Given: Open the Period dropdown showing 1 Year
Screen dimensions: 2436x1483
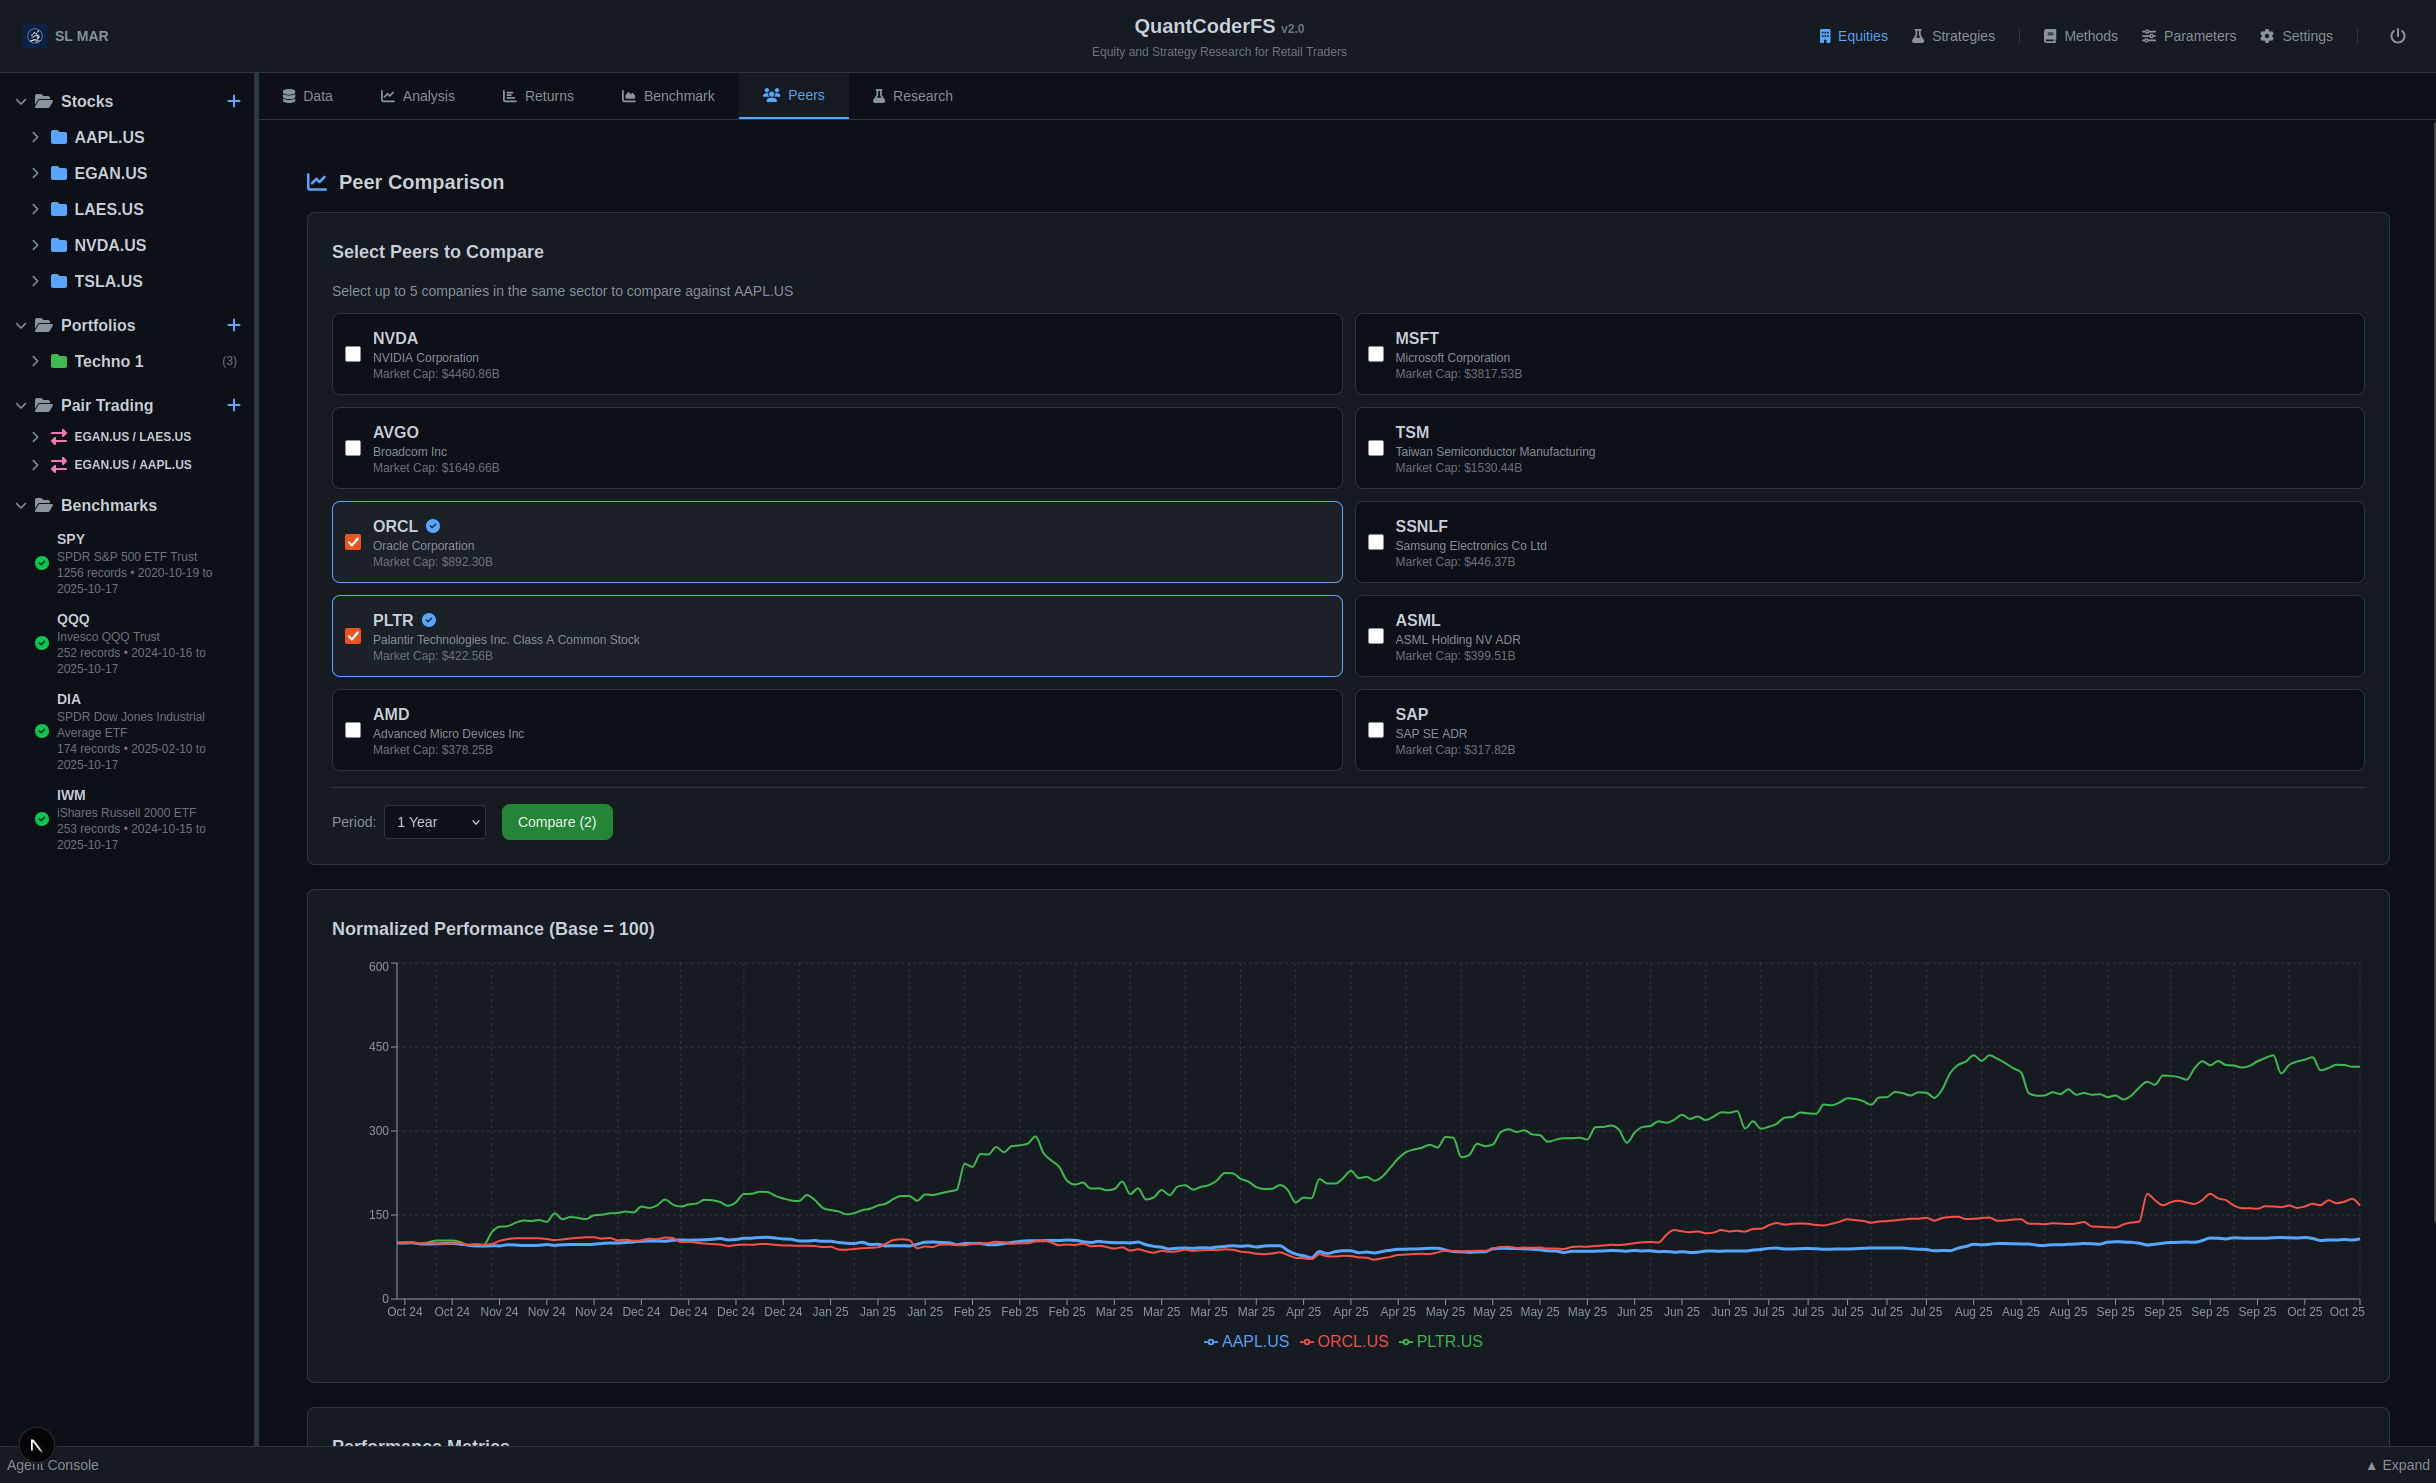Looking at the screenshot, I should [x=434, y=821].
